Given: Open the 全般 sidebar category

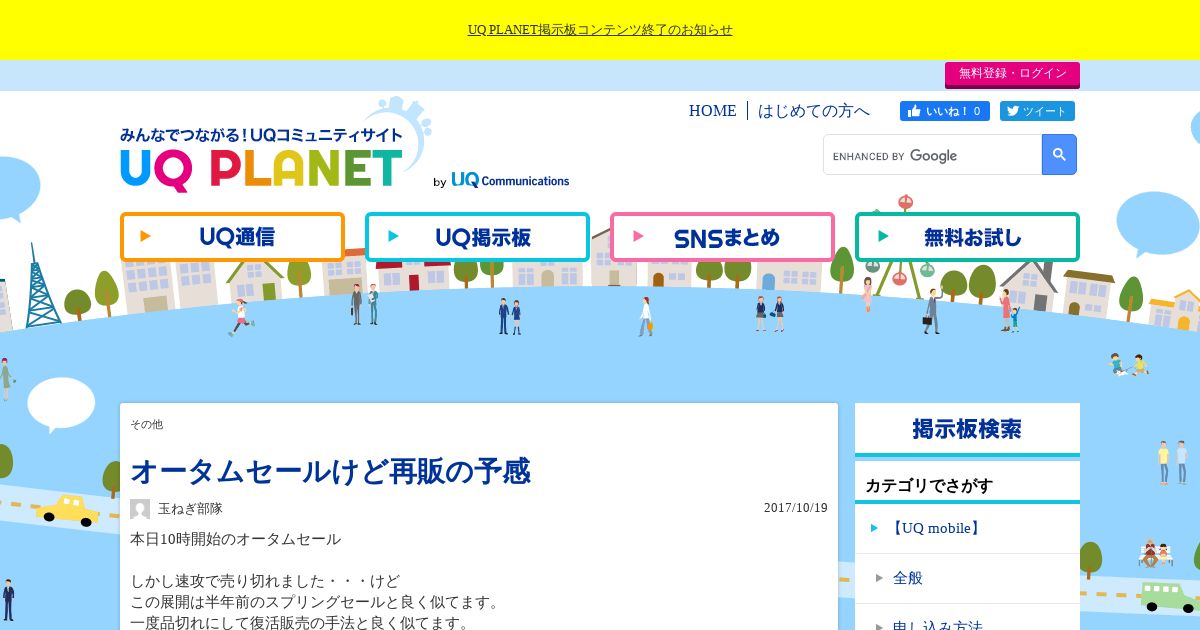Looking at the screenshot, I should coord(908,578).
